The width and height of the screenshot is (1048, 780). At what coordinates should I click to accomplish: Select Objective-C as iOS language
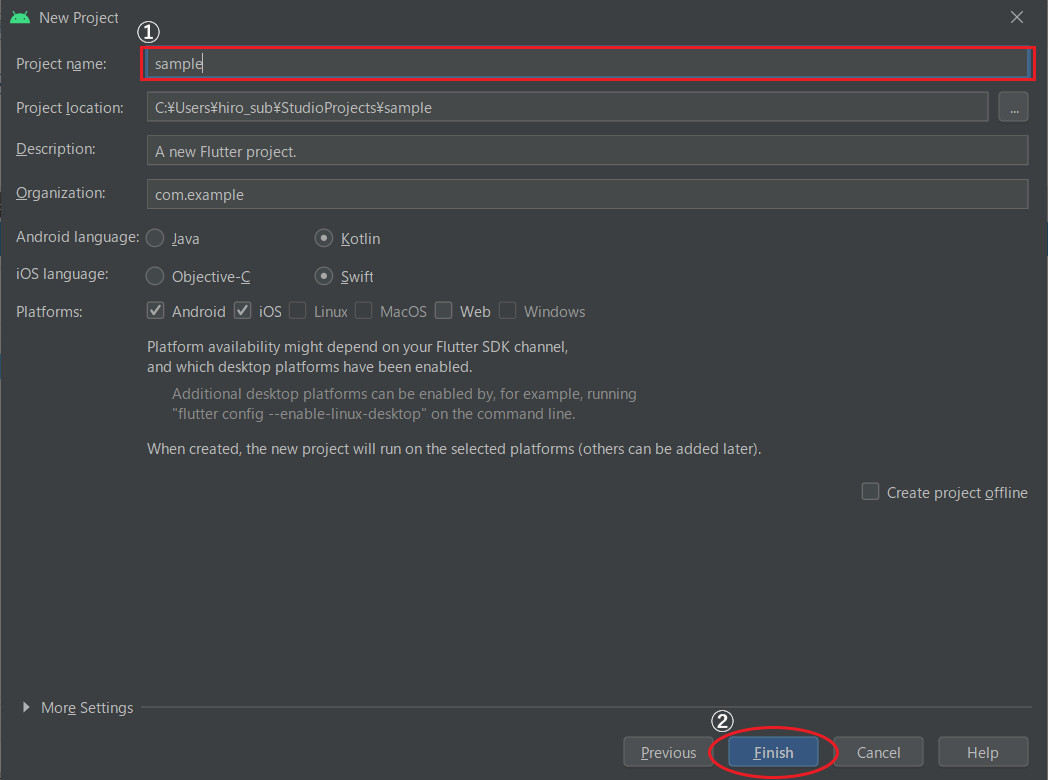[x=155, y=276]
